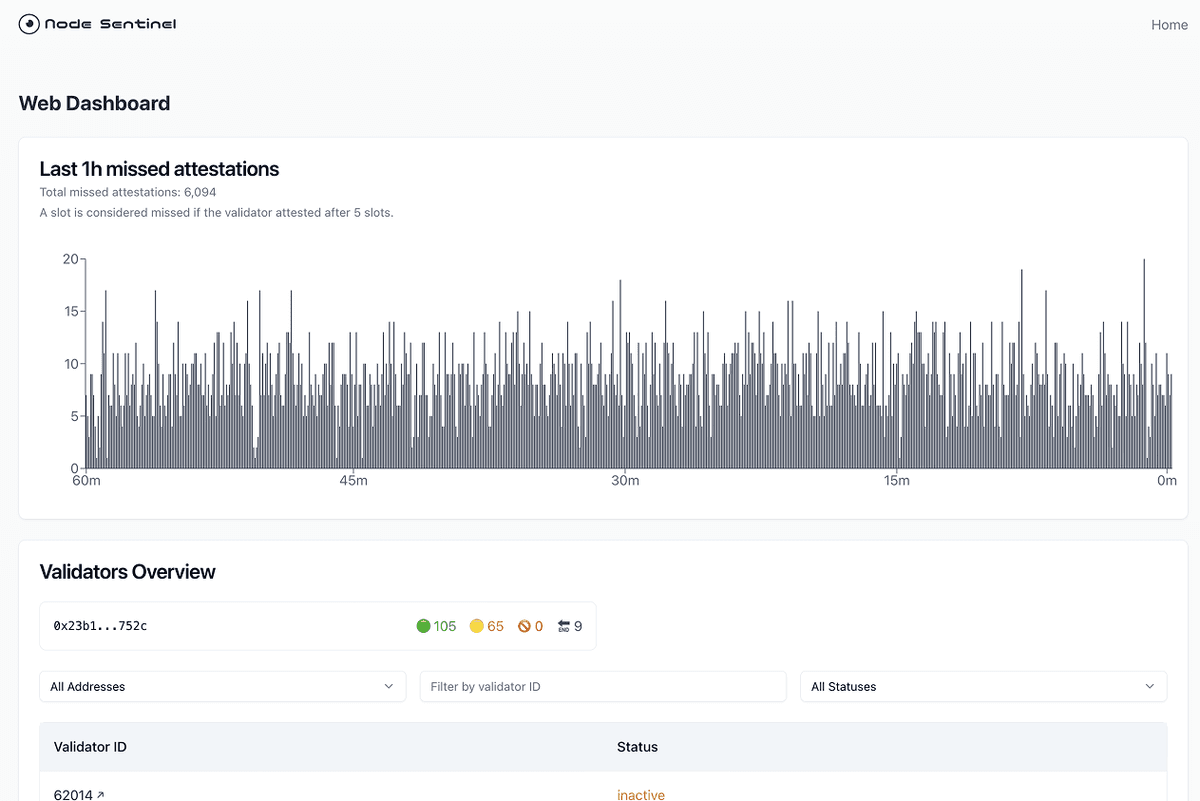
Task: Click the Web Dashboard page heading
Action: point(94,103)
